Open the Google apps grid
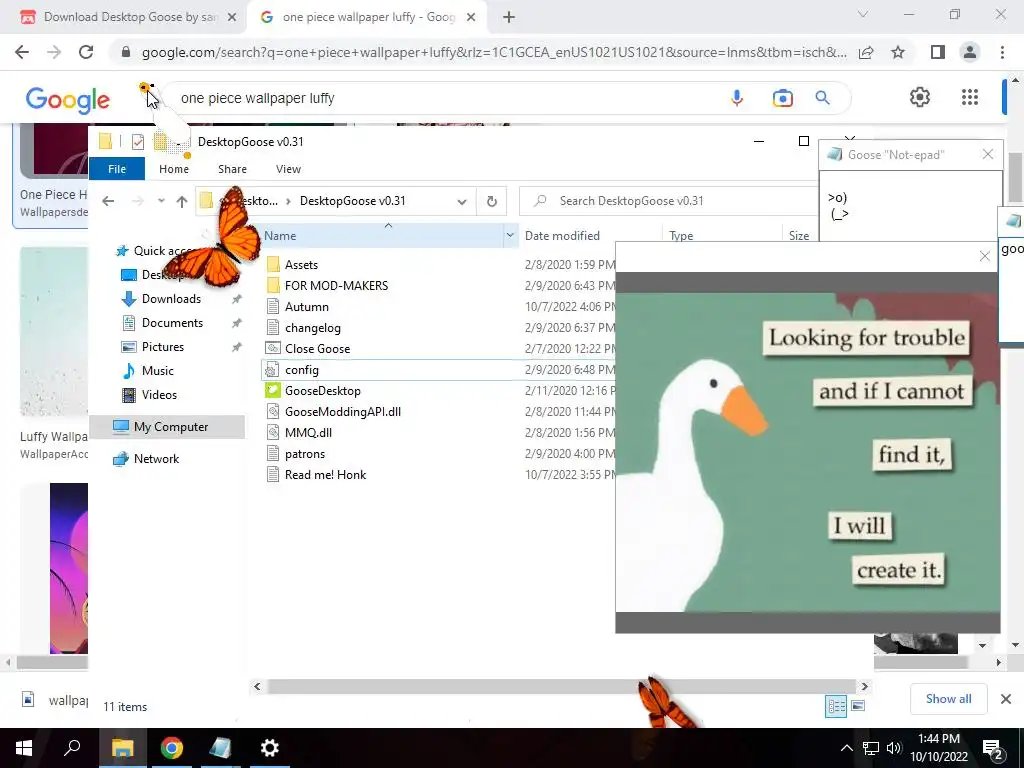The width and height of the screenshot is (1024, 768). 970,97
